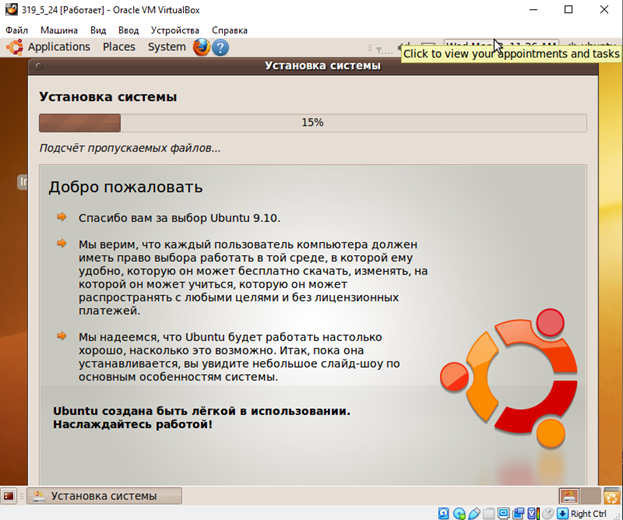Click the keyboard capture arrow icon
This screenshot has width=623, height=520.
tap(563, 513)
